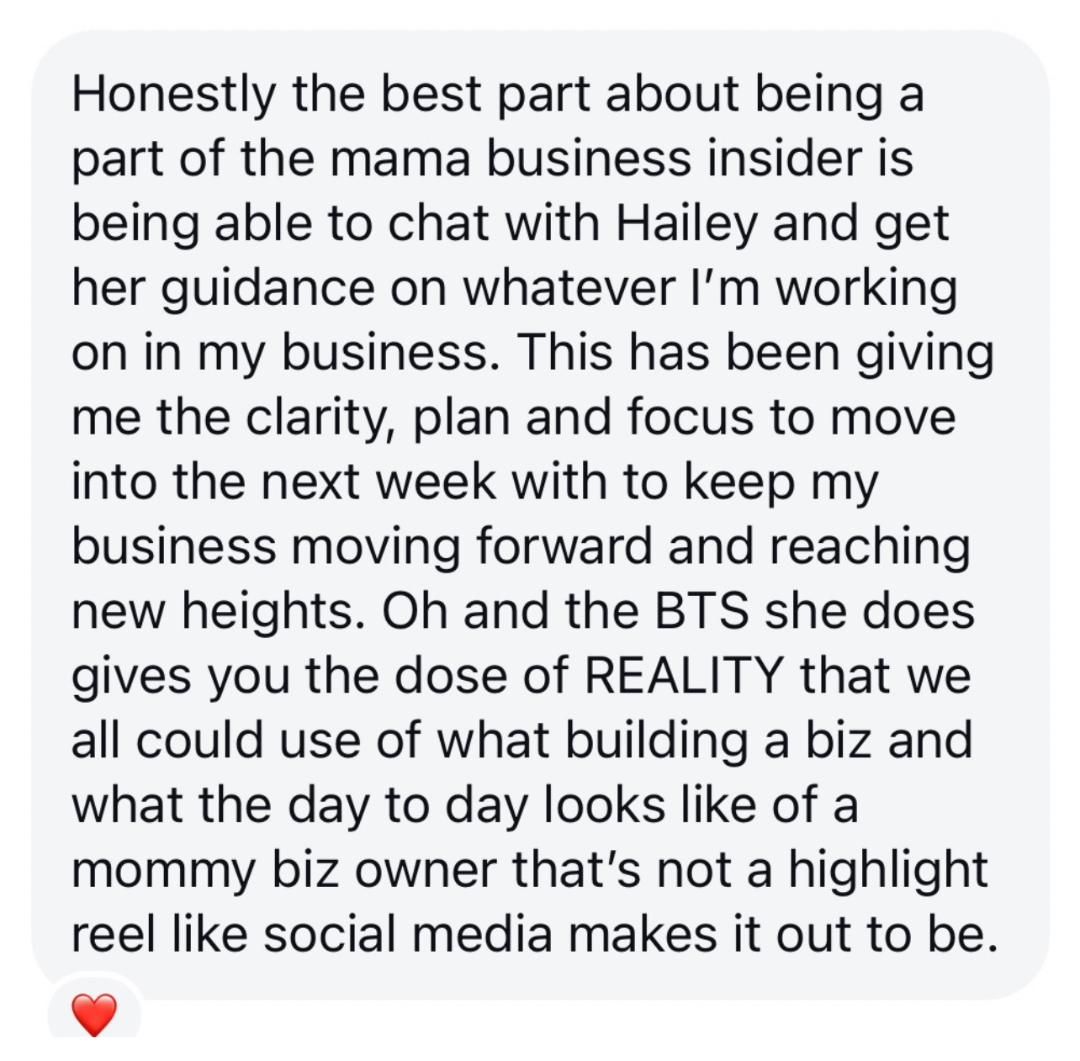Click the phrase 'next week'
The width and height of the screenshot is (1080, 1061).
tap(379, 481)
